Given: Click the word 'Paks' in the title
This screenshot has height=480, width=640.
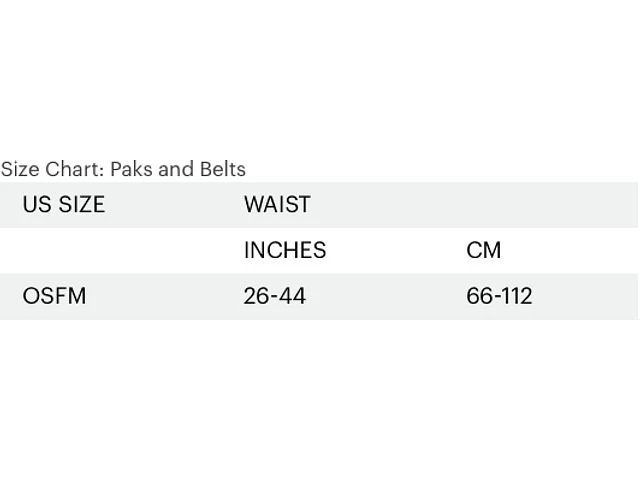Looking at the screenshot, I should [x=131, y=169].
